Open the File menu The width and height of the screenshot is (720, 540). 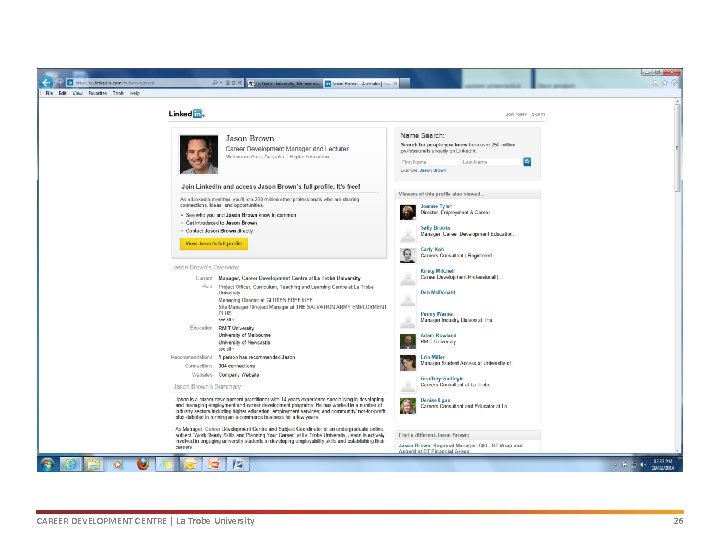click(x=49, y=93)
